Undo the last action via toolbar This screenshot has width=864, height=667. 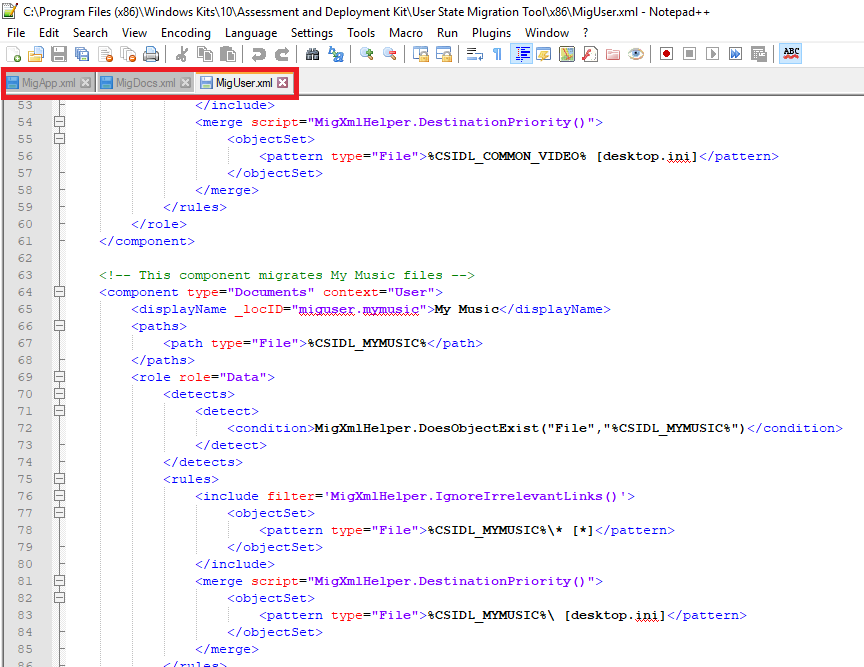[258, 54]
